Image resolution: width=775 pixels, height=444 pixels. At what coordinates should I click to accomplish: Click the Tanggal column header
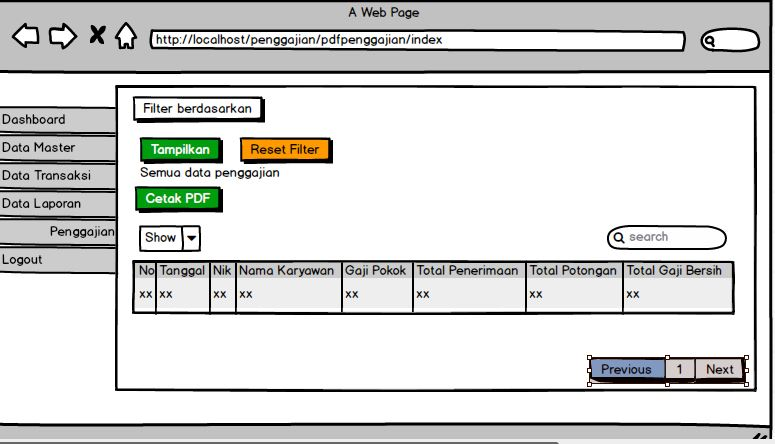click(x=182, y=270)
